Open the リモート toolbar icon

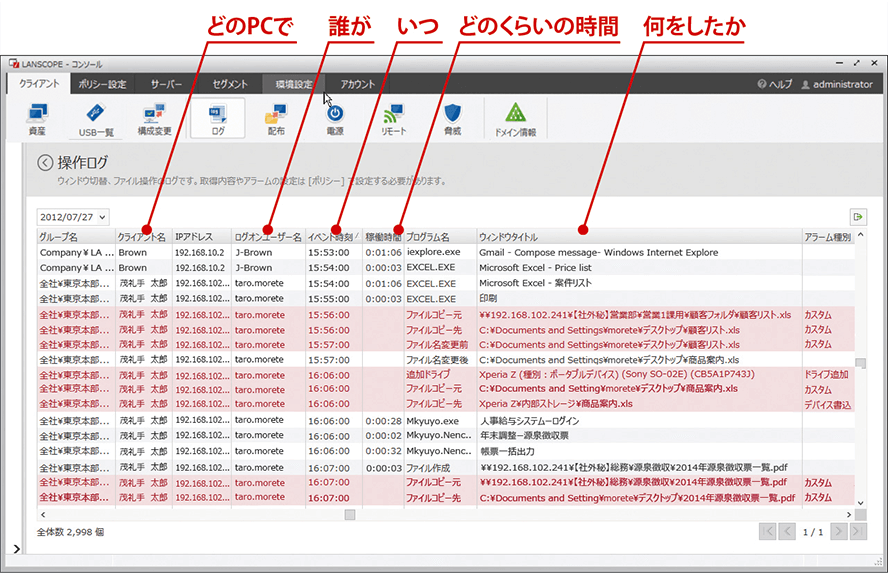click(394, 119)
